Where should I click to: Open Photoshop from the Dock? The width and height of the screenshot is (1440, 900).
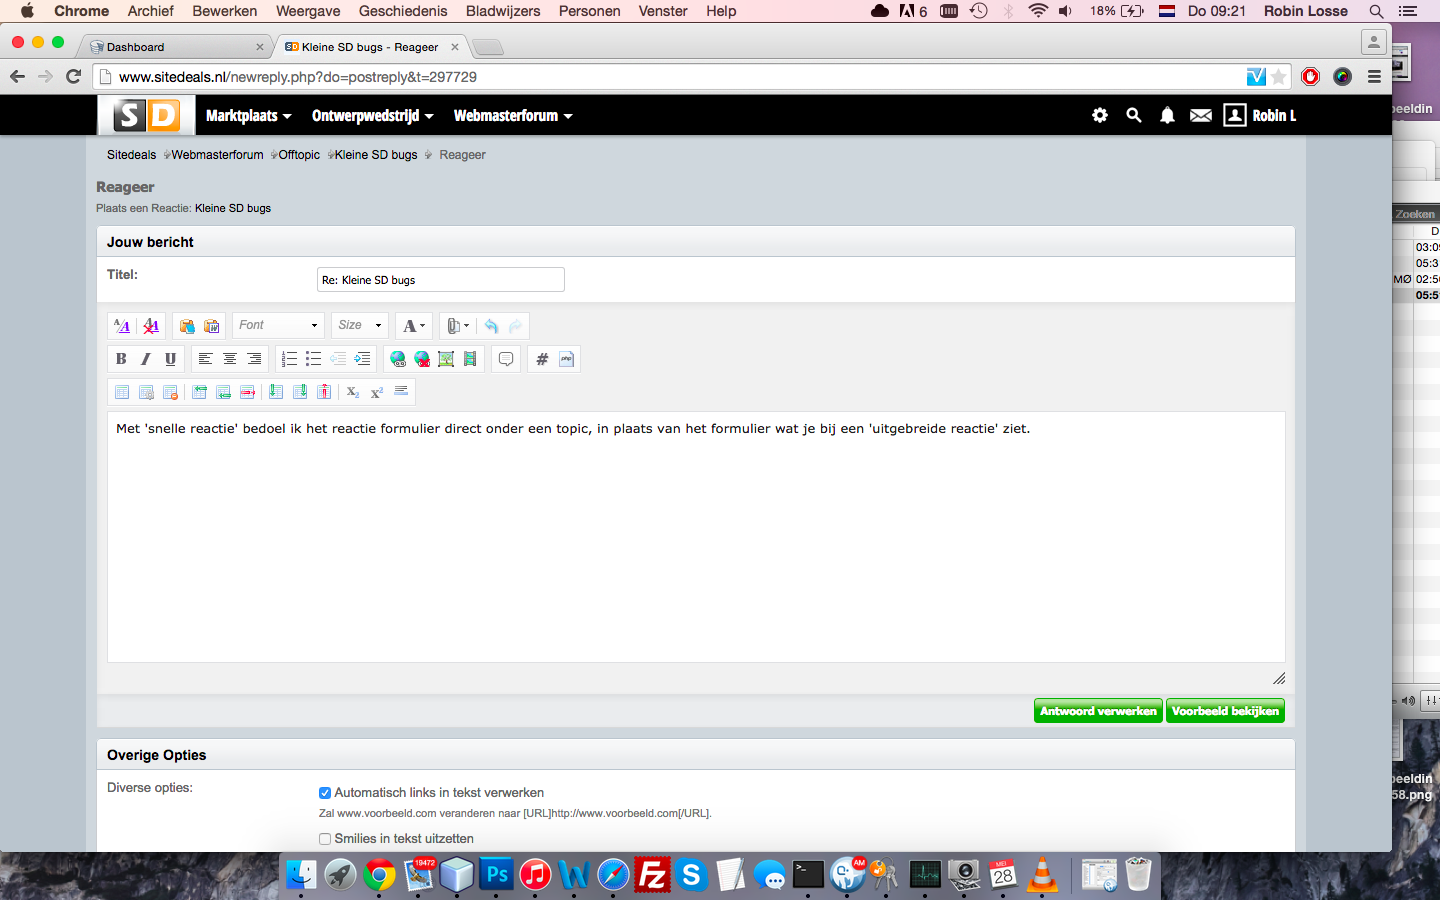497,875
